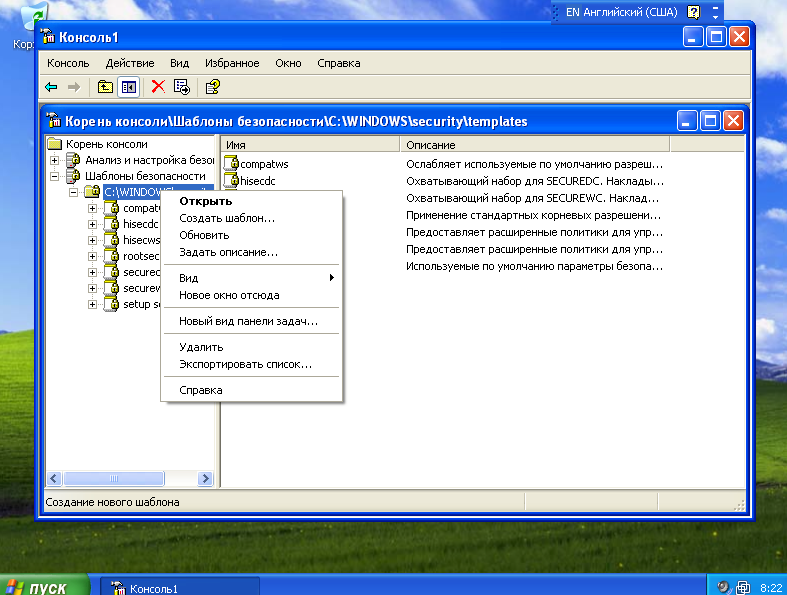Click icon beside Шаблоны безопасности
Screen dimensions: 787x595
point(73,176)
